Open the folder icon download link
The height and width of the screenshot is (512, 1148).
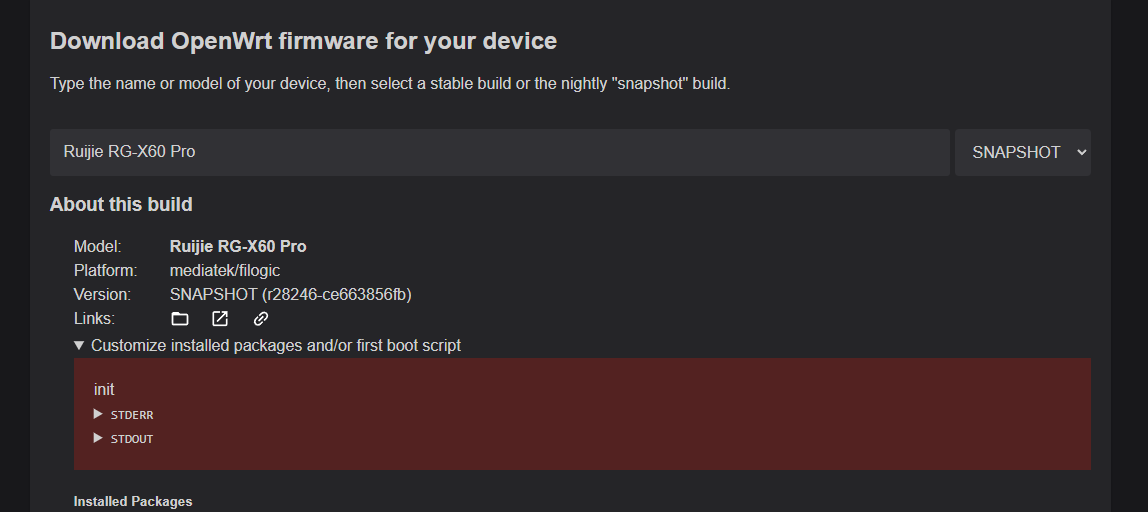click(179, 319)
